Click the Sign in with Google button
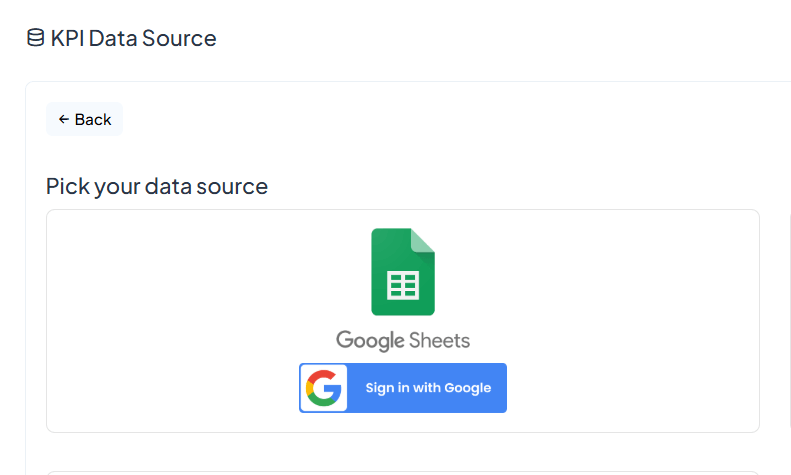791x475 pixels. (403, 388)
